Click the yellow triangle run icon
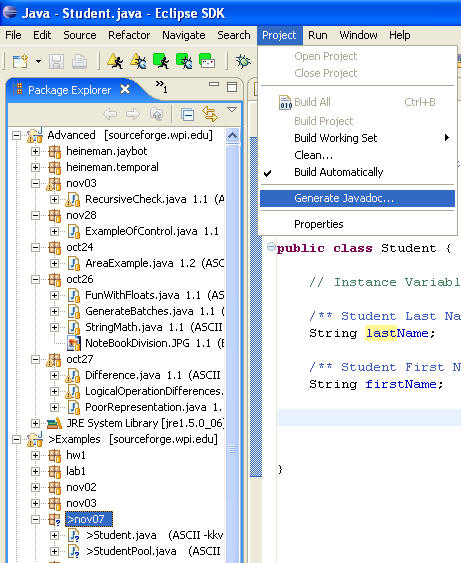Image resolution: width=461 pixels, height=563 pixels. [x=115, y=61]
